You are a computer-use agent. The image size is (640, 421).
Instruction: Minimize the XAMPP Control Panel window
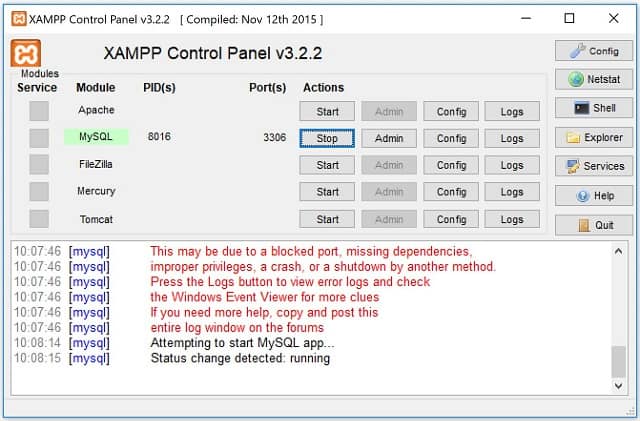click(x=526, y=18)
